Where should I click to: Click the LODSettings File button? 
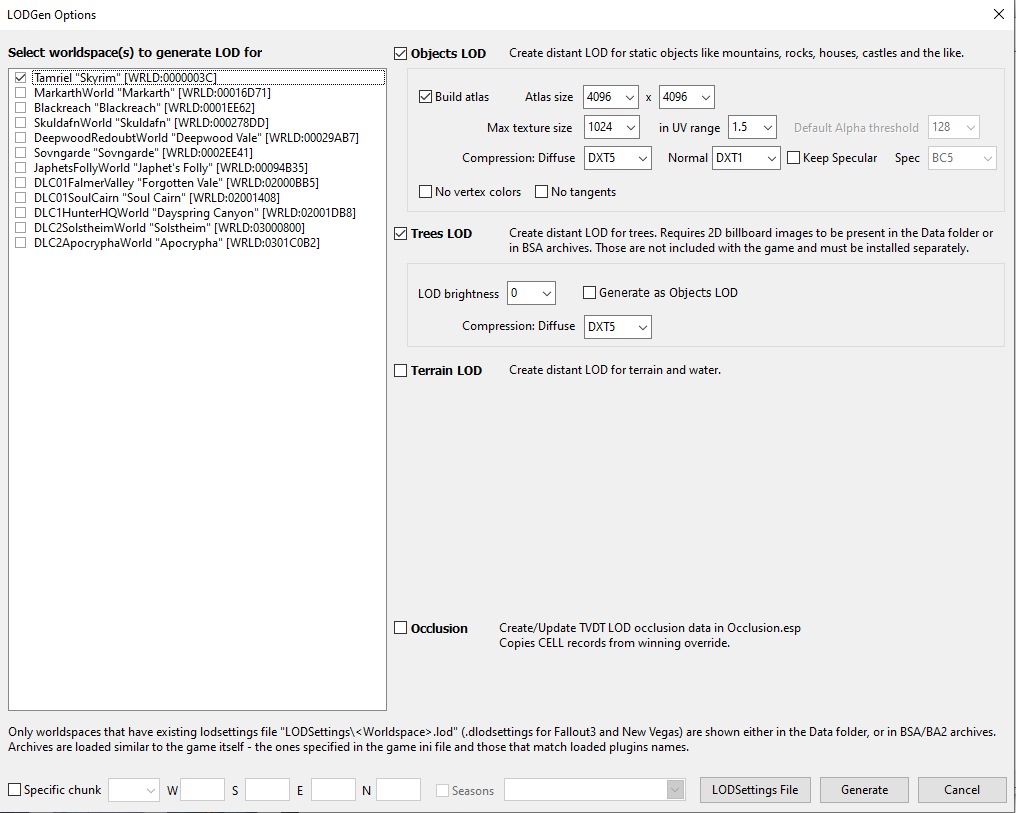tap(755, 790)
